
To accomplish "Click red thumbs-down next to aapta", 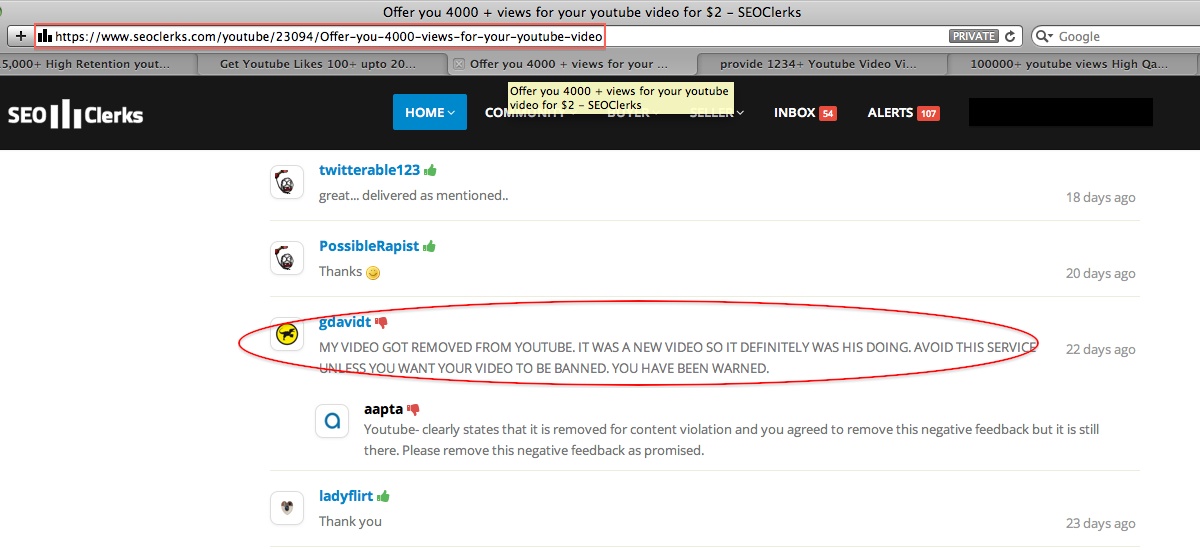I will (x=413, y=409).
